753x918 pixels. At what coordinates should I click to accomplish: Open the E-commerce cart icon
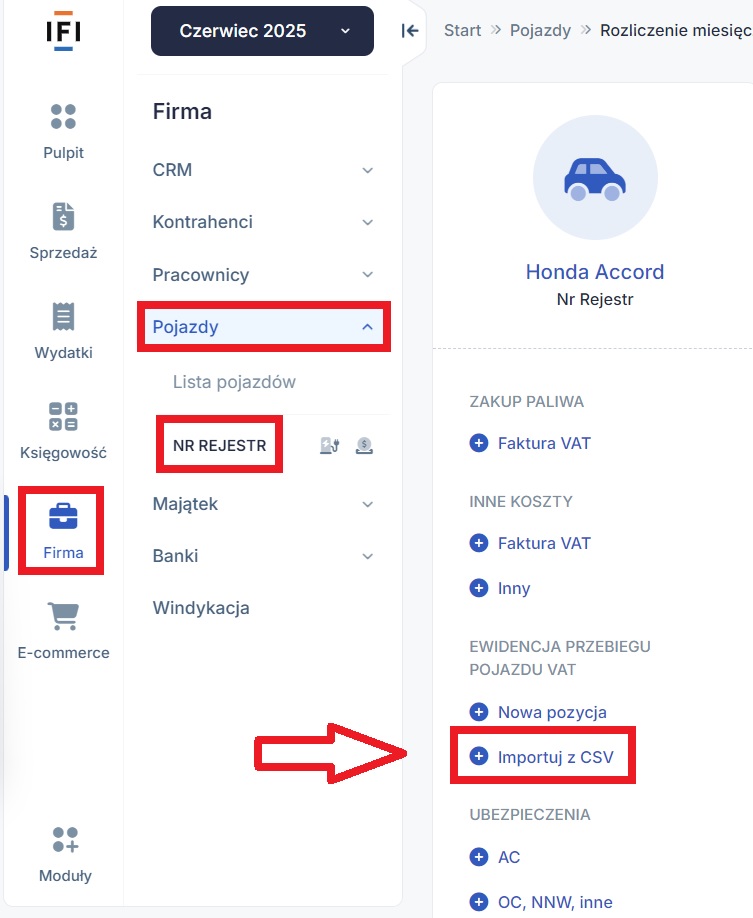tap(63, 616)
